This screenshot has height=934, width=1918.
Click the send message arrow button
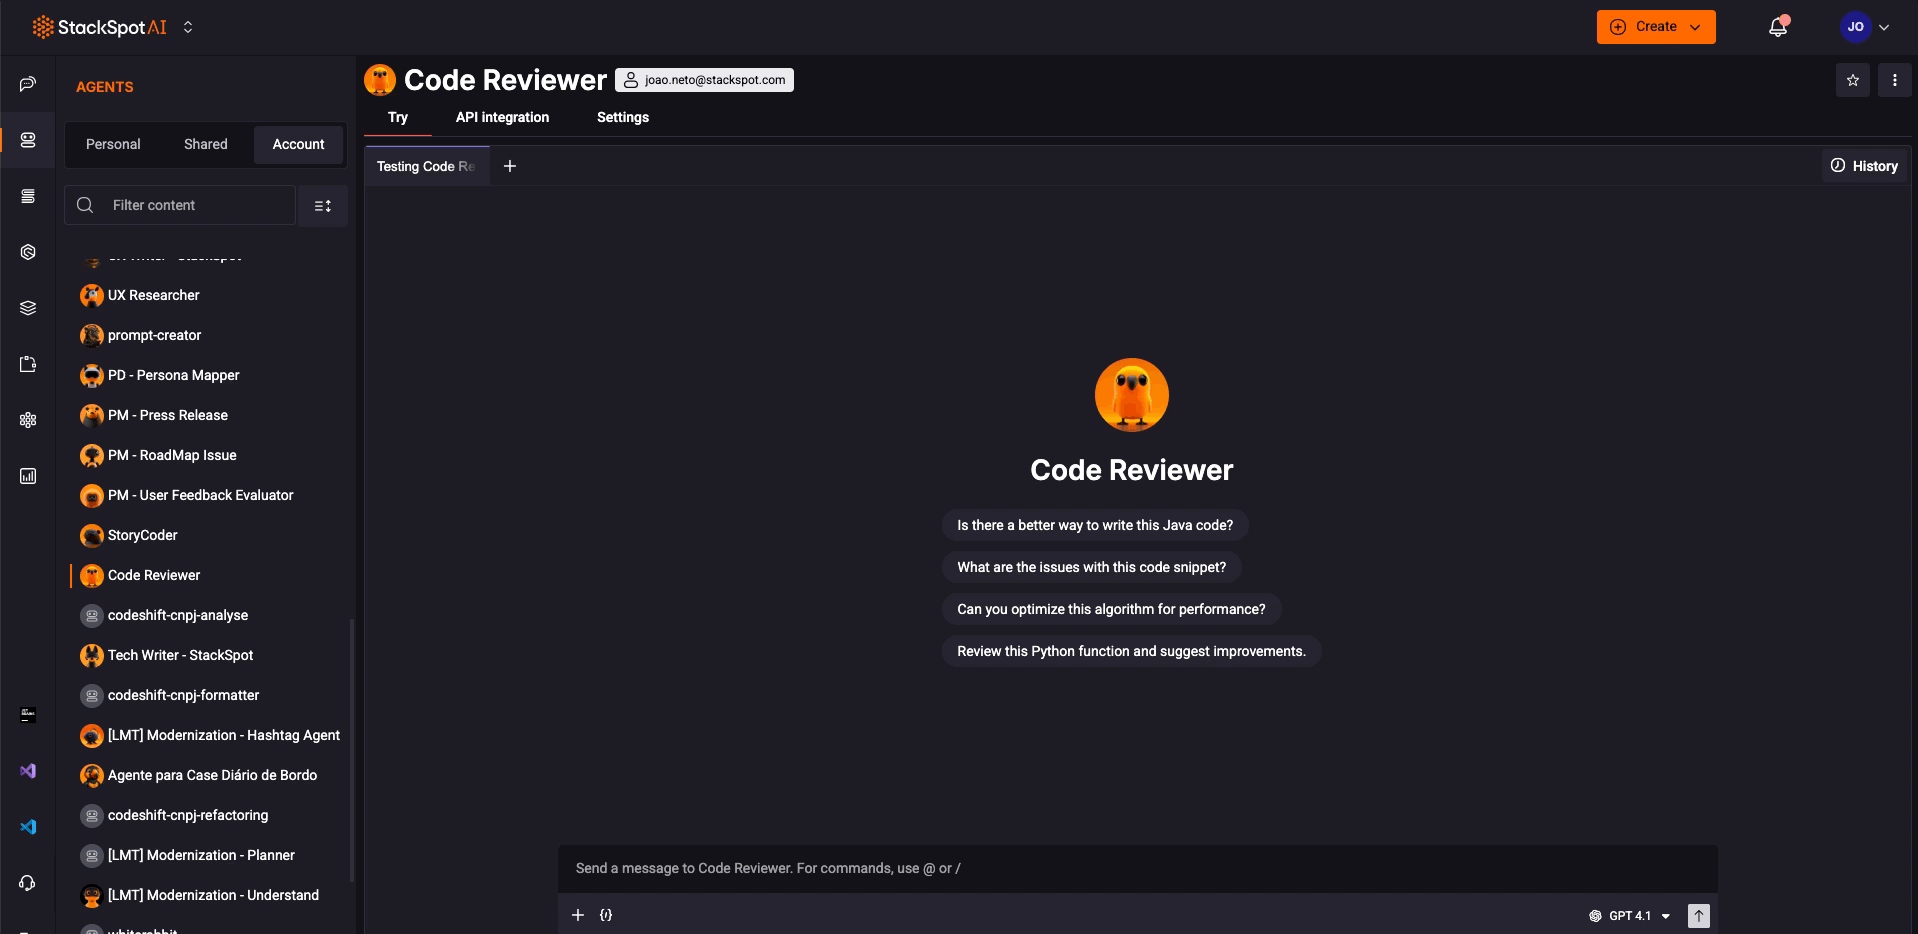pos(1698,915)
